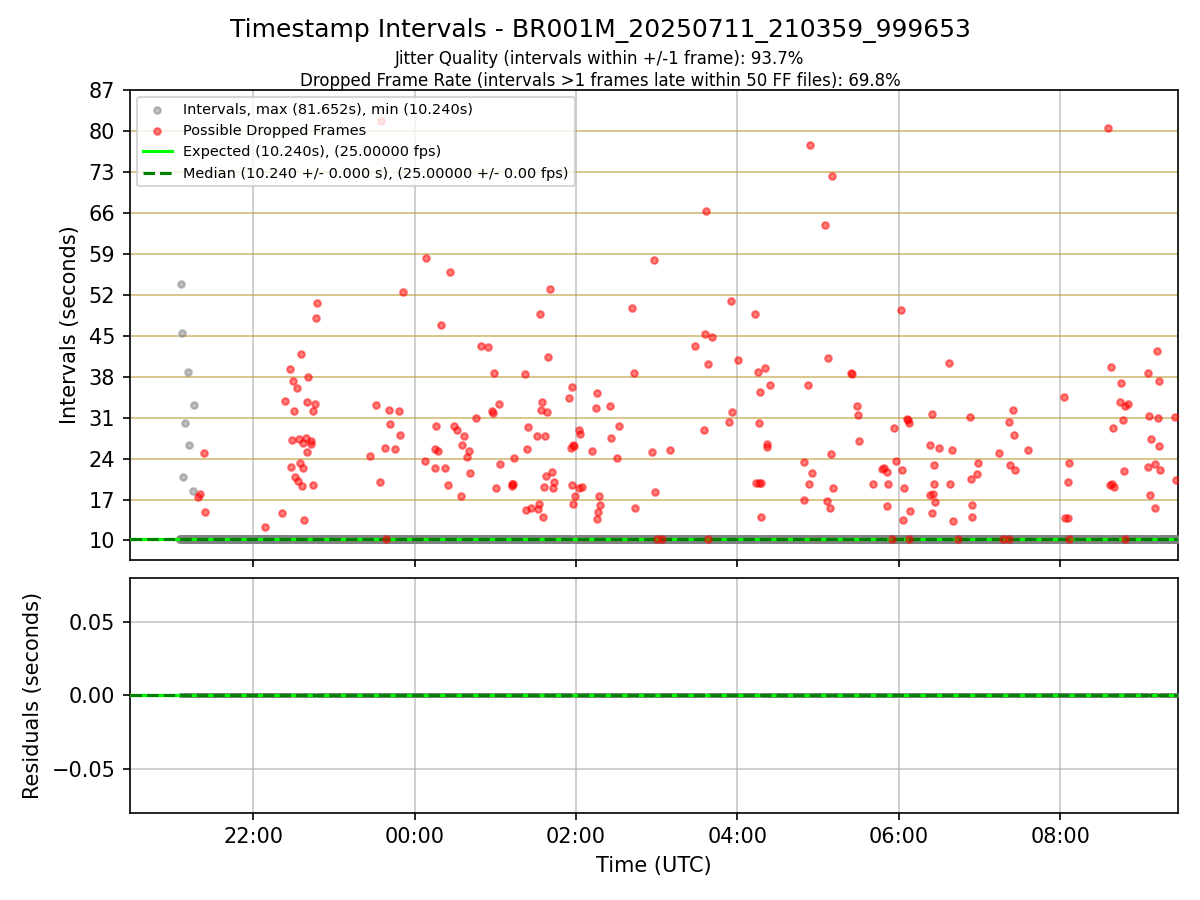Click the y-axis tick label '17'
The image size is (1200, 900).
click(x=102, y=500)
